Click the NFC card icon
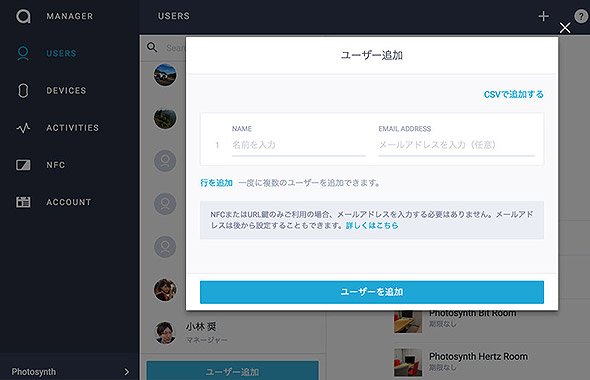The height and width of the screenshot is (380, 590). click(23, 165)
